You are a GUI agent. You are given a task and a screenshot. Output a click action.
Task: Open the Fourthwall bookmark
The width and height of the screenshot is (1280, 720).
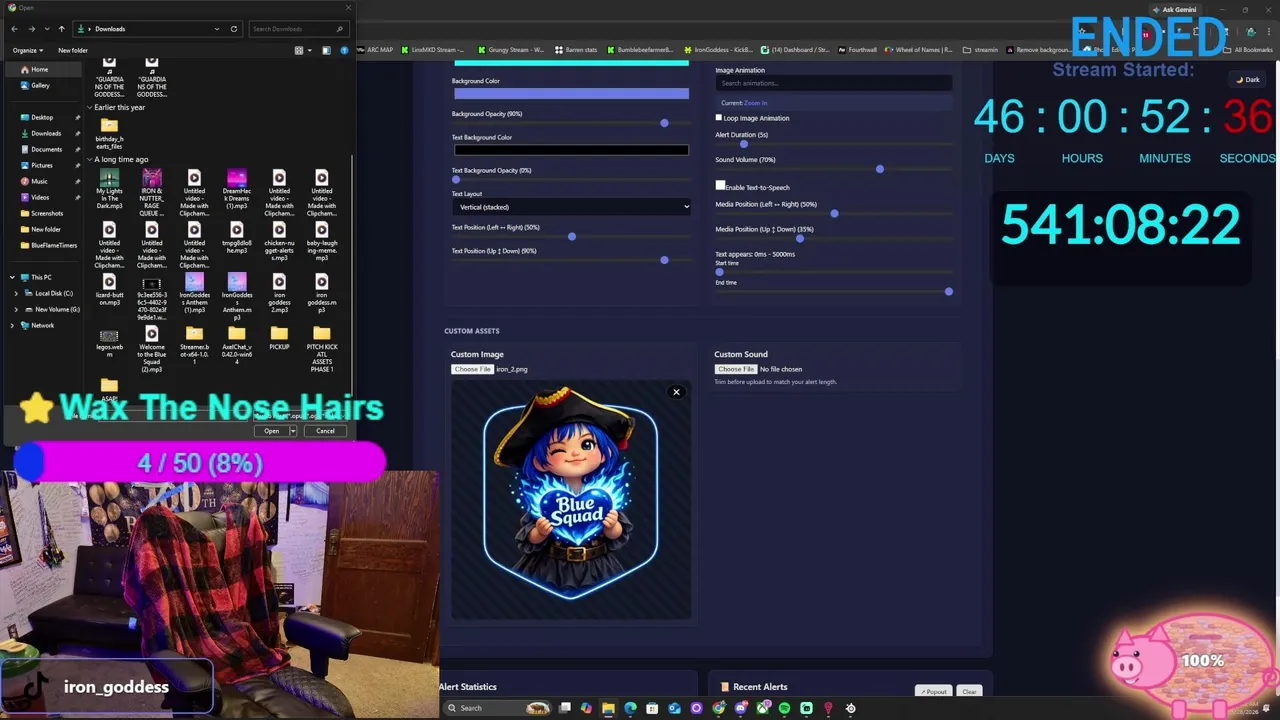[858, 50]
